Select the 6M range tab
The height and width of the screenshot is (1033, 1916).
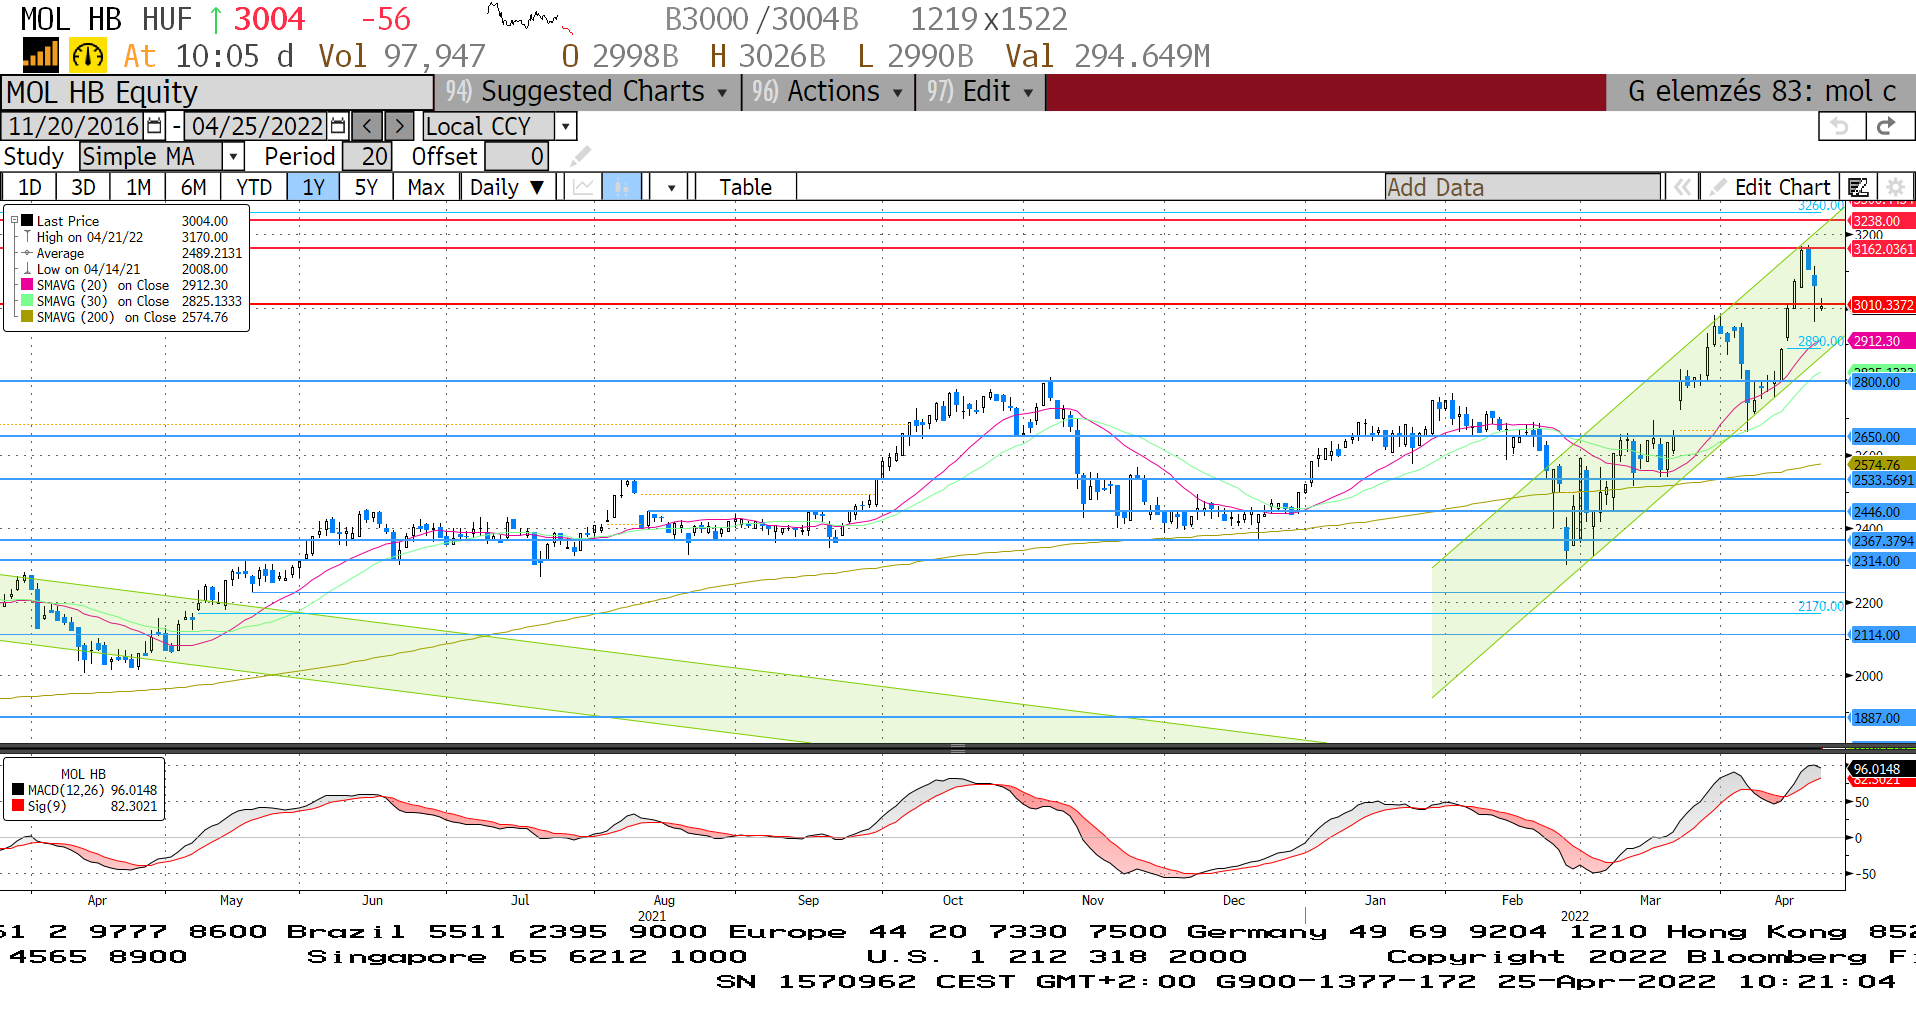193,187
